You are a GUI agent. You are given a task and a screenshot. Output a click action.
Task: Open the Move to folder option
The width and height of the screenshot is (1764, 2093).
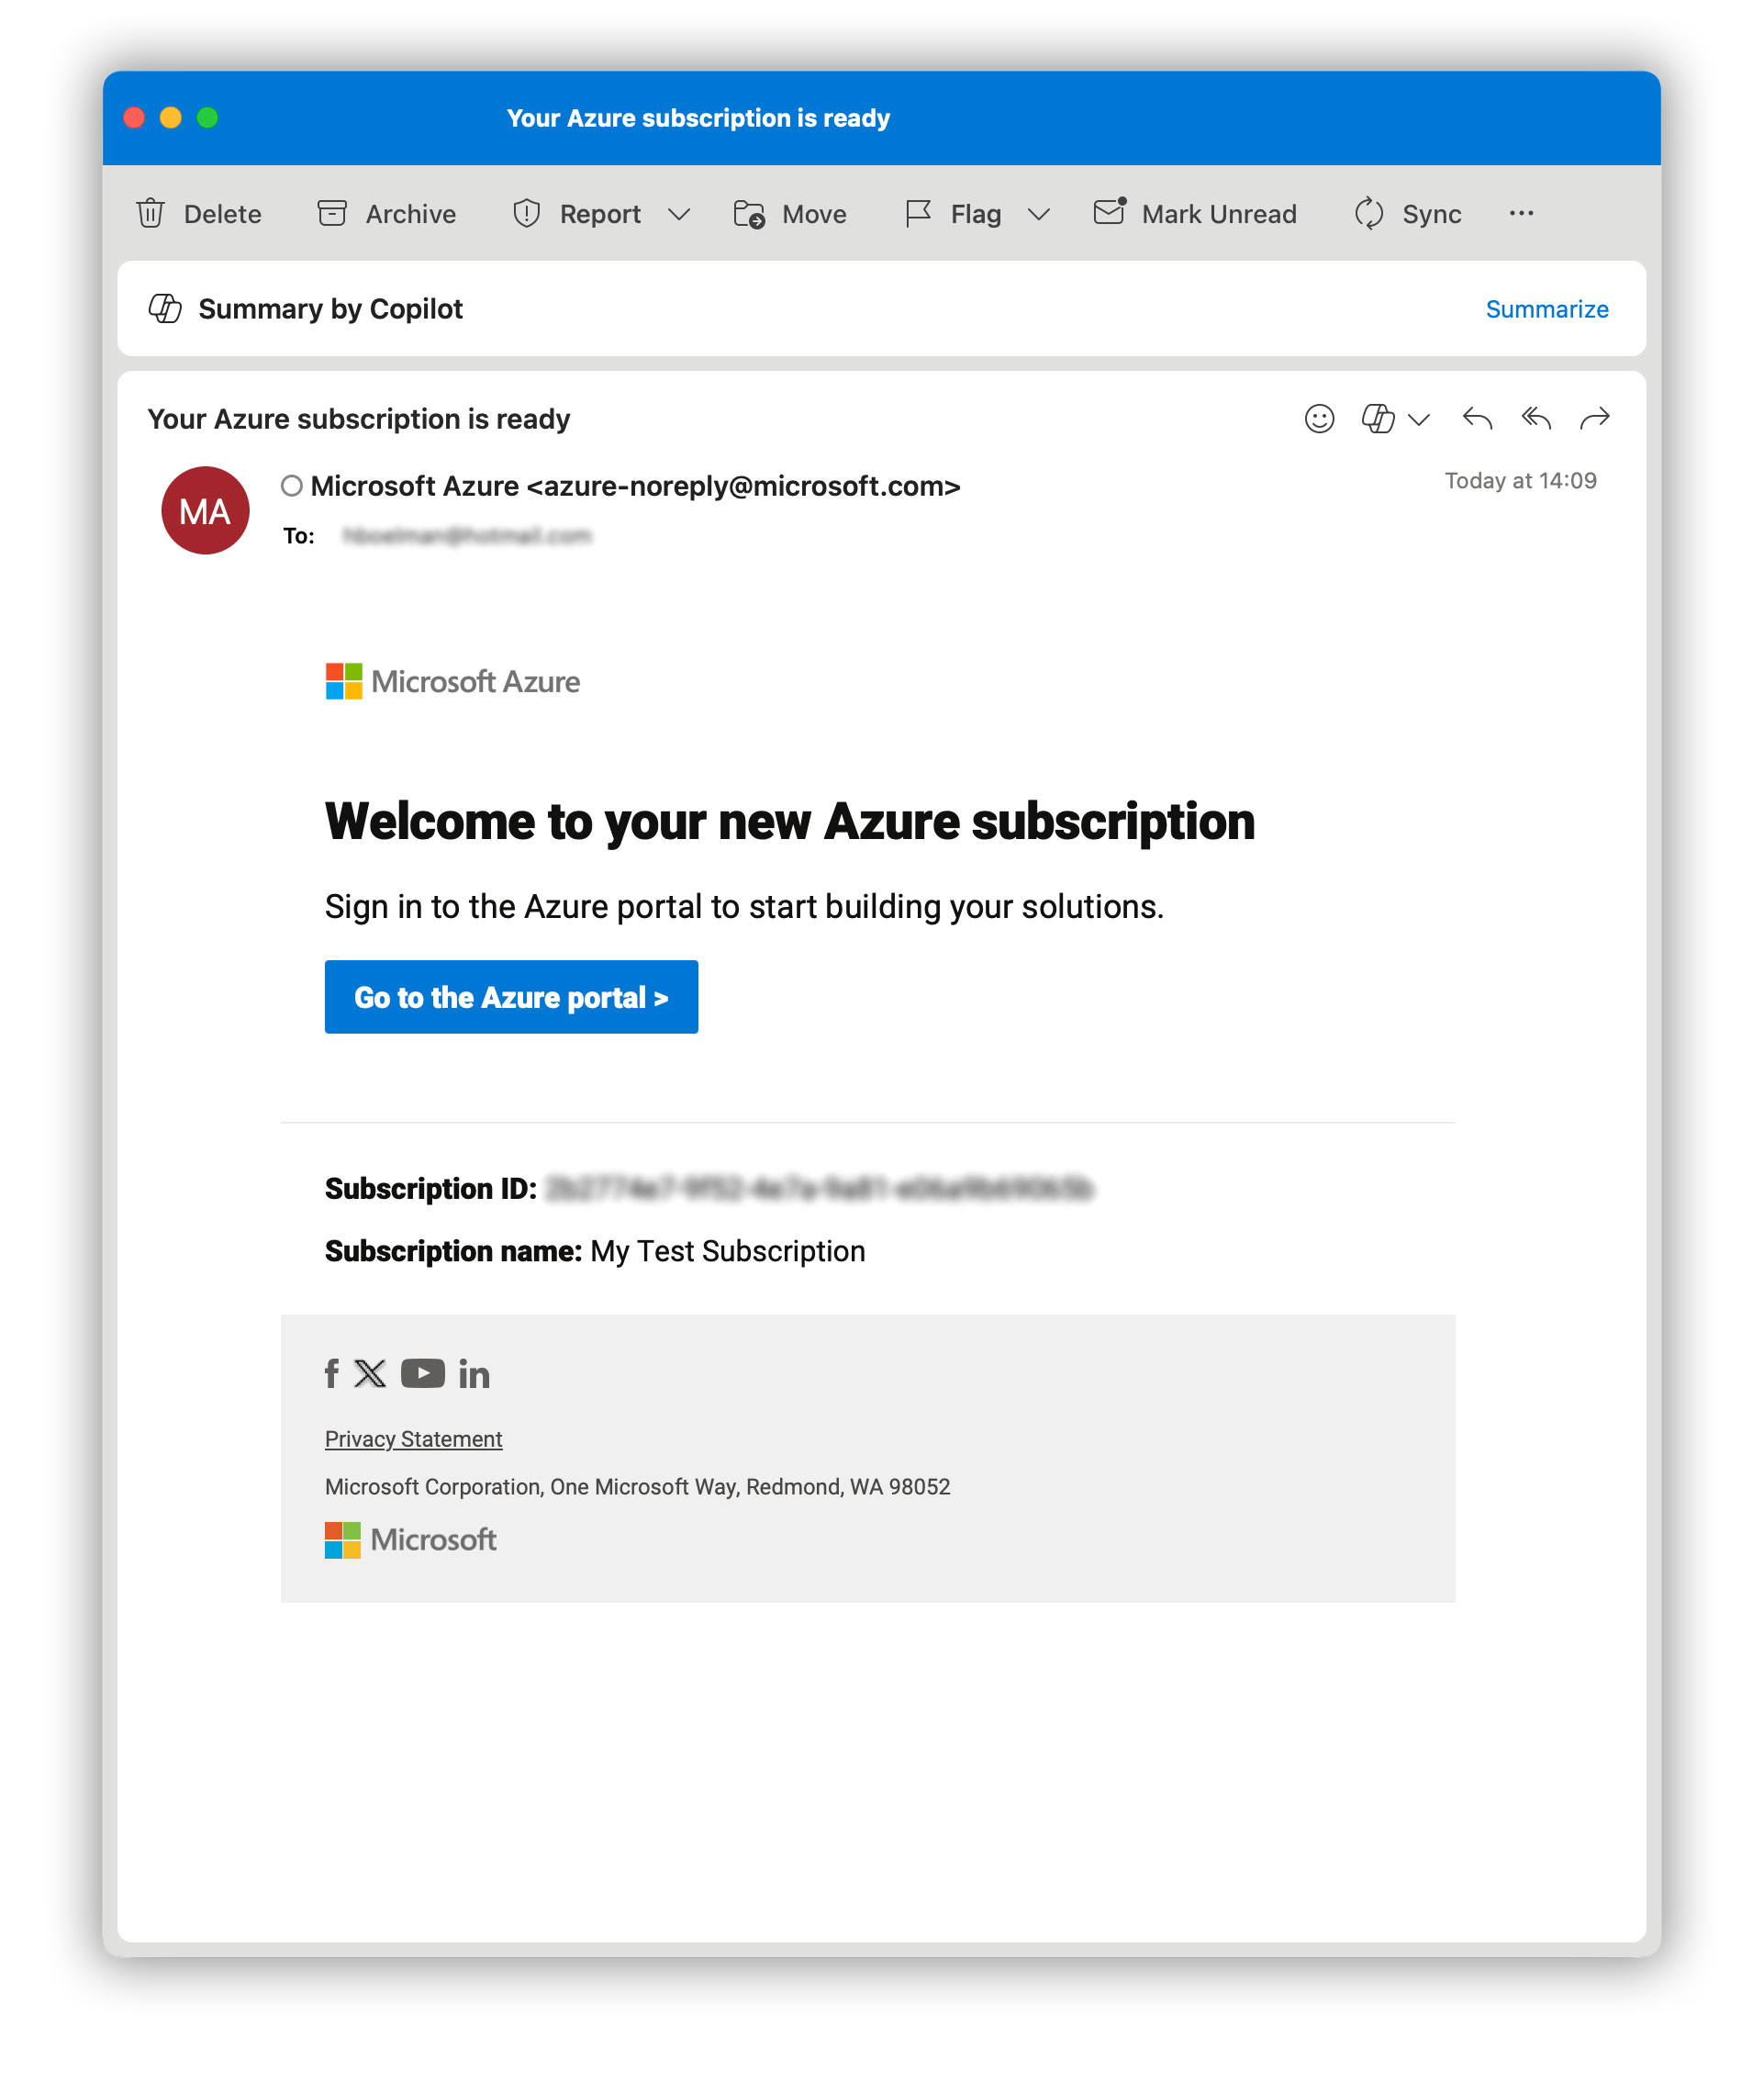790,214
